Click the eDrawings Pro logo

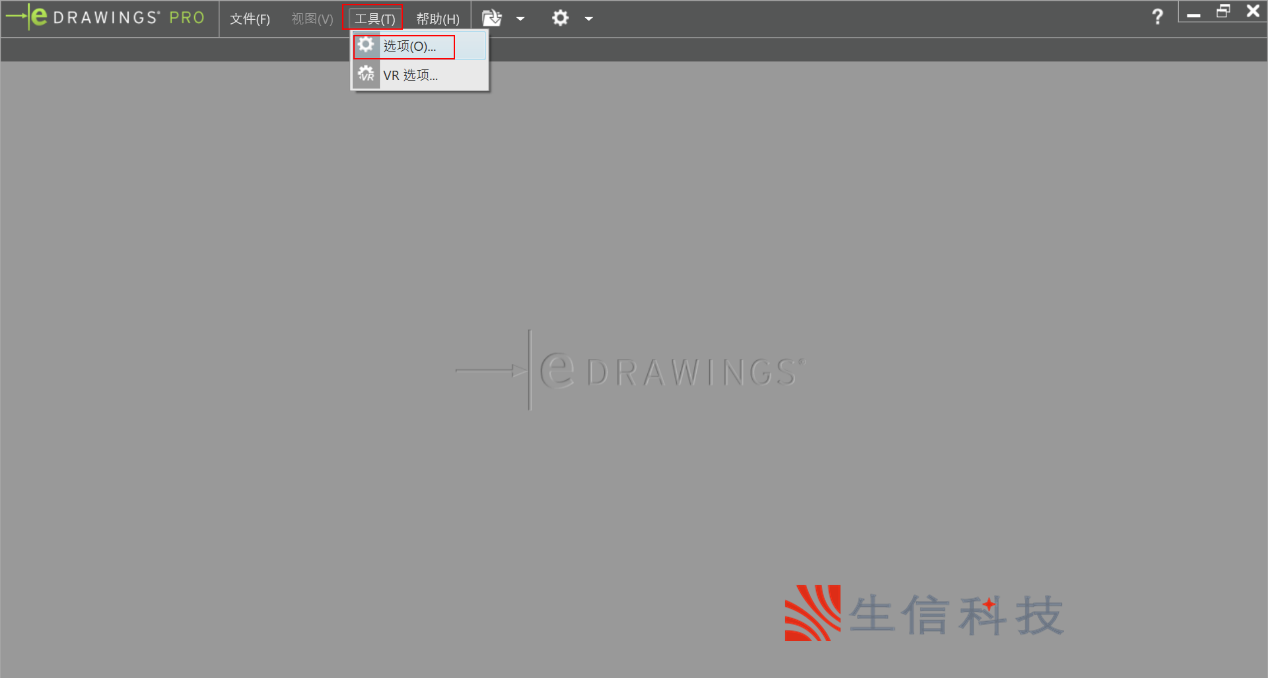tap(106, 17)
